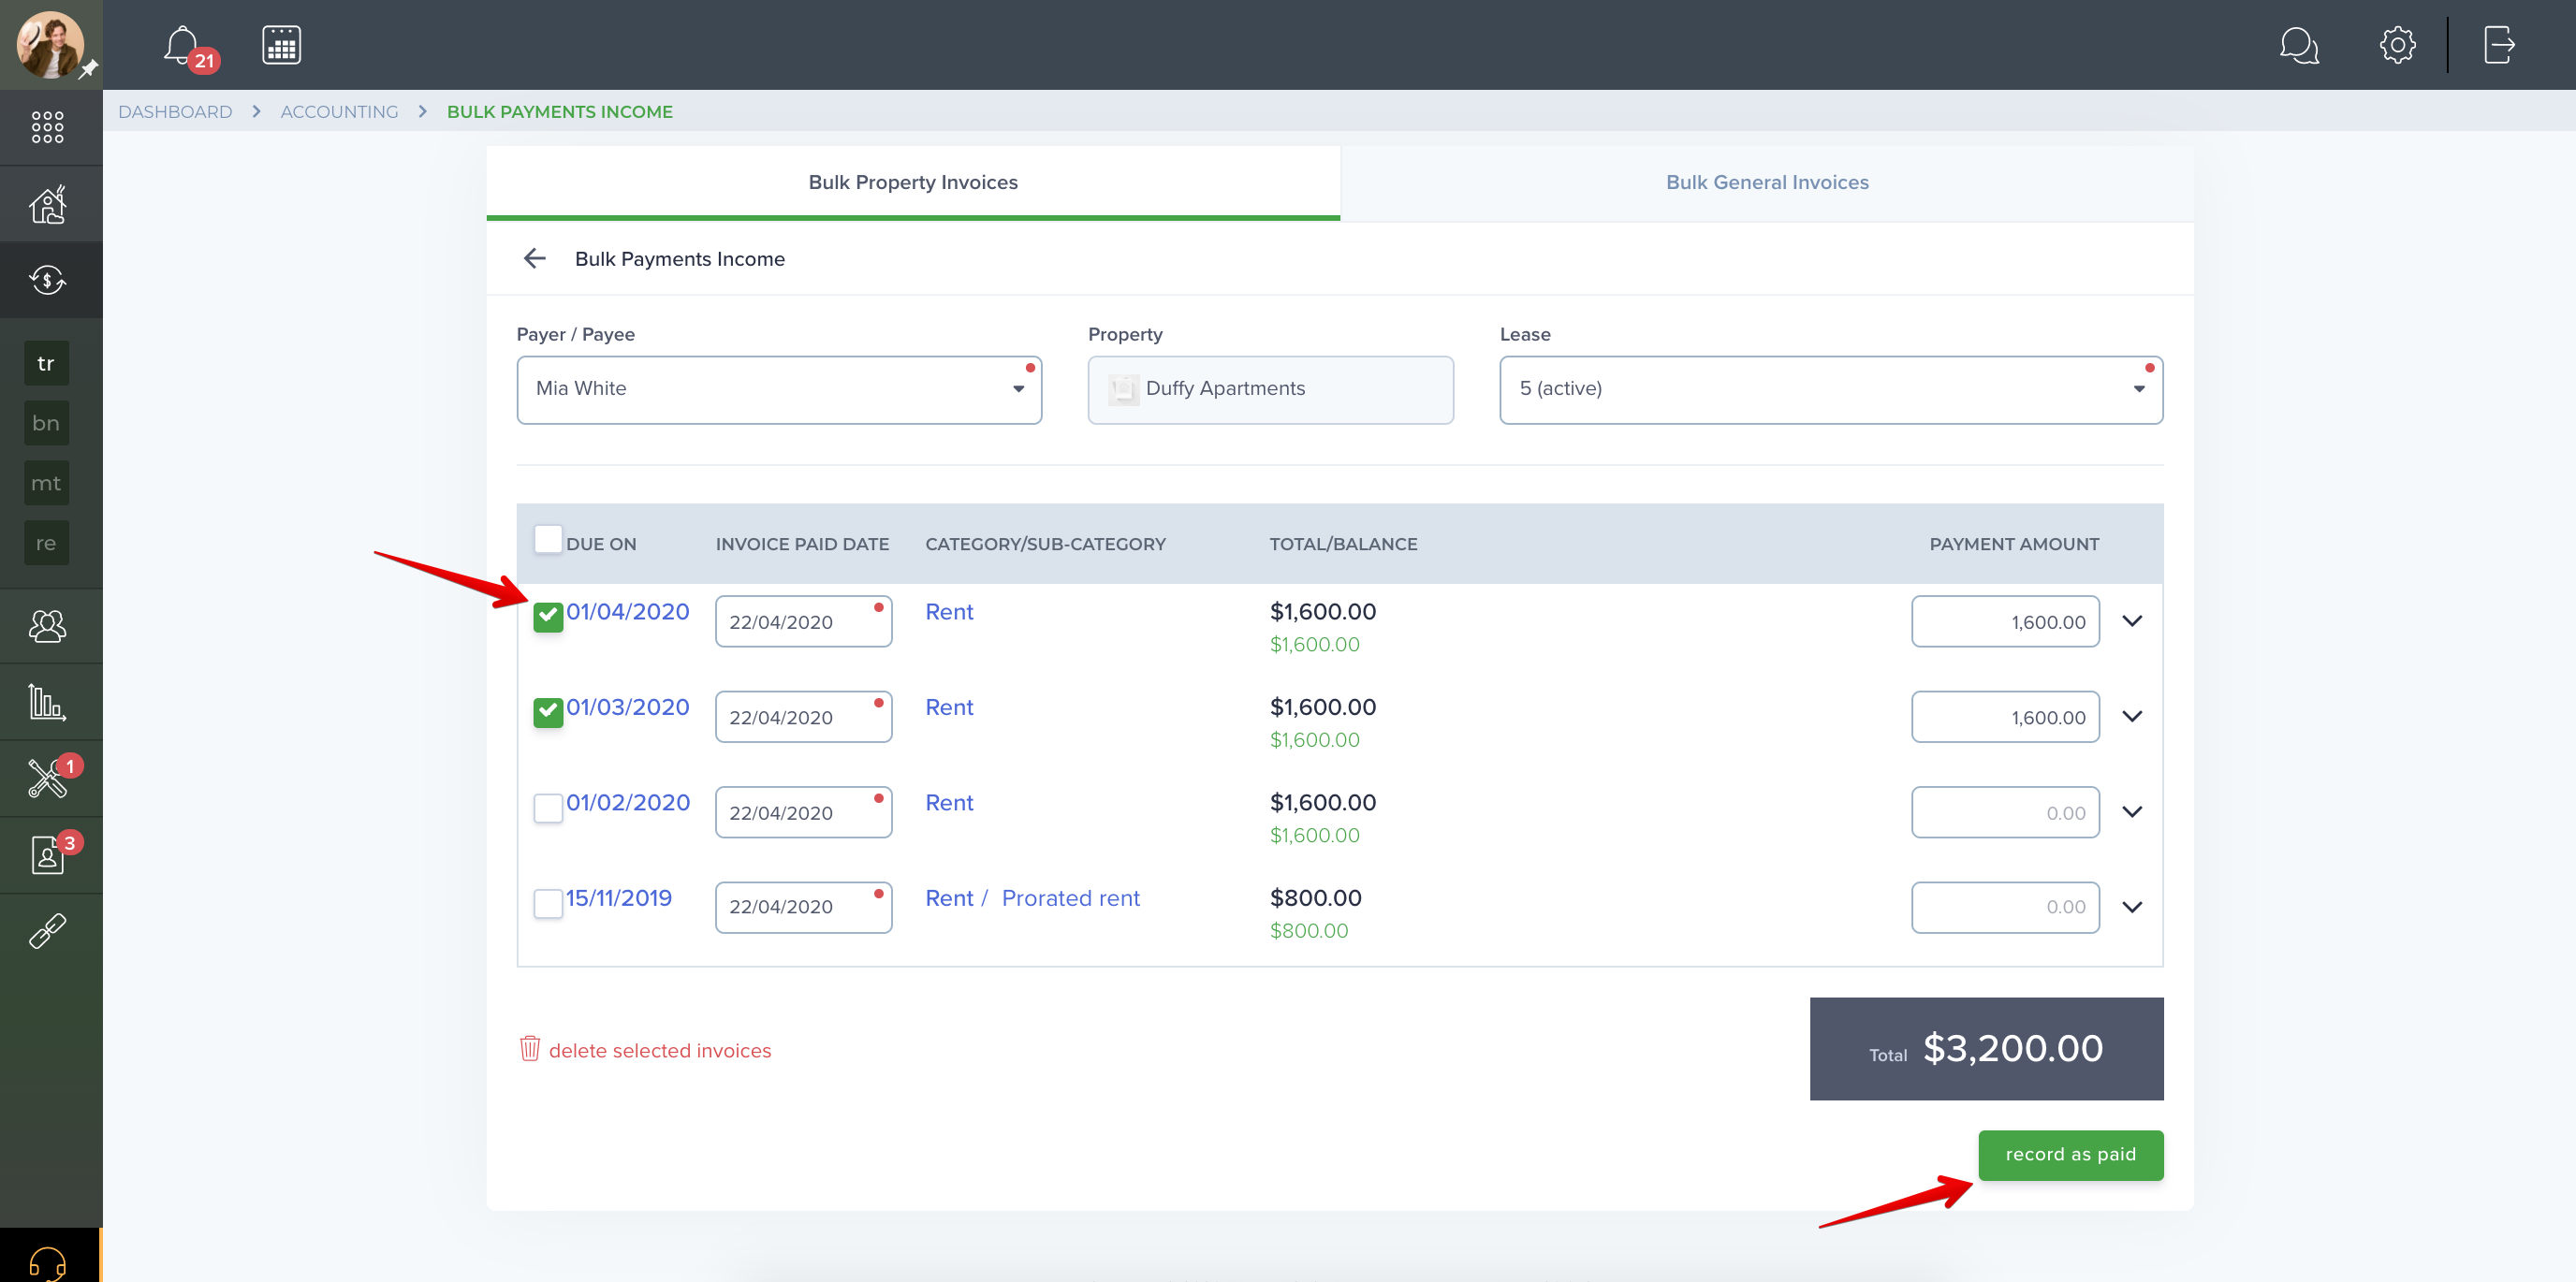Screen dimensions: 2576x1282
Task: Open the contacts people icon in sidebar
Action: pyautogui.click(x=47, y=626)
